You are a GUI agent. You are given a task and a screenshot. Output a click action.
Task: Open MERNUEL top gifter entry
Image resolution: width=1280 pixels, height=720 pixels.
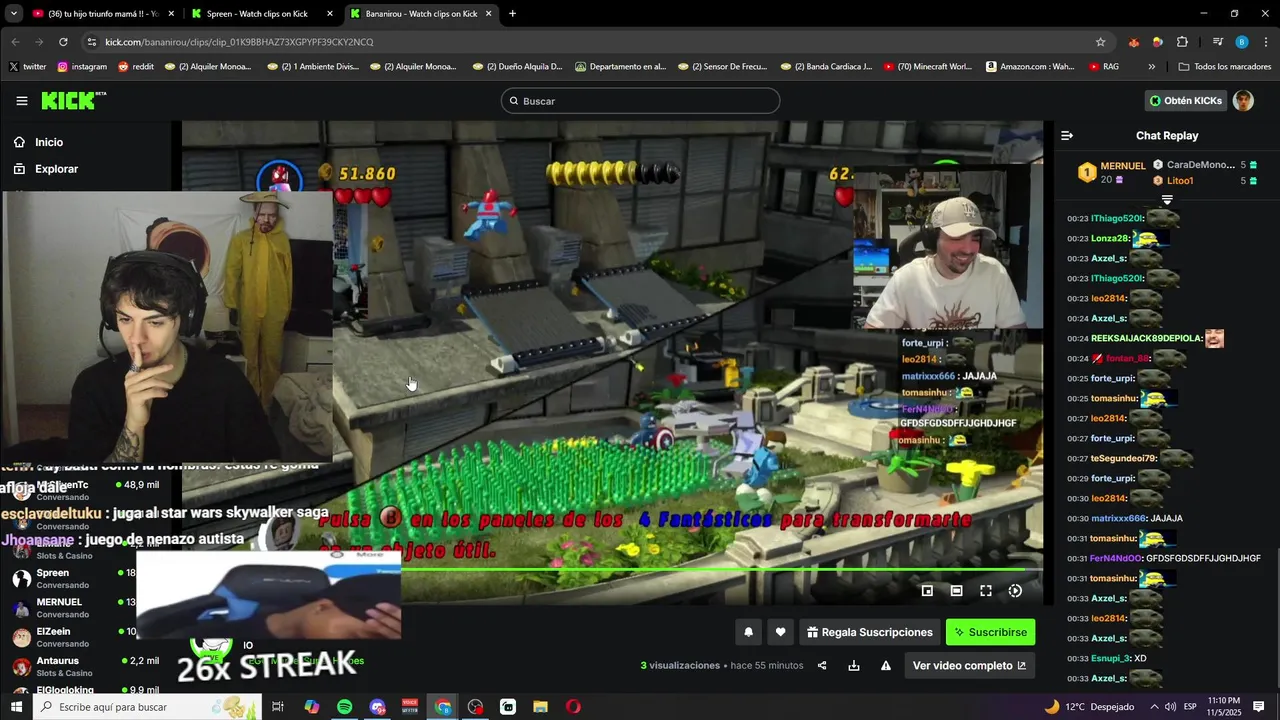pos(1112,172)
